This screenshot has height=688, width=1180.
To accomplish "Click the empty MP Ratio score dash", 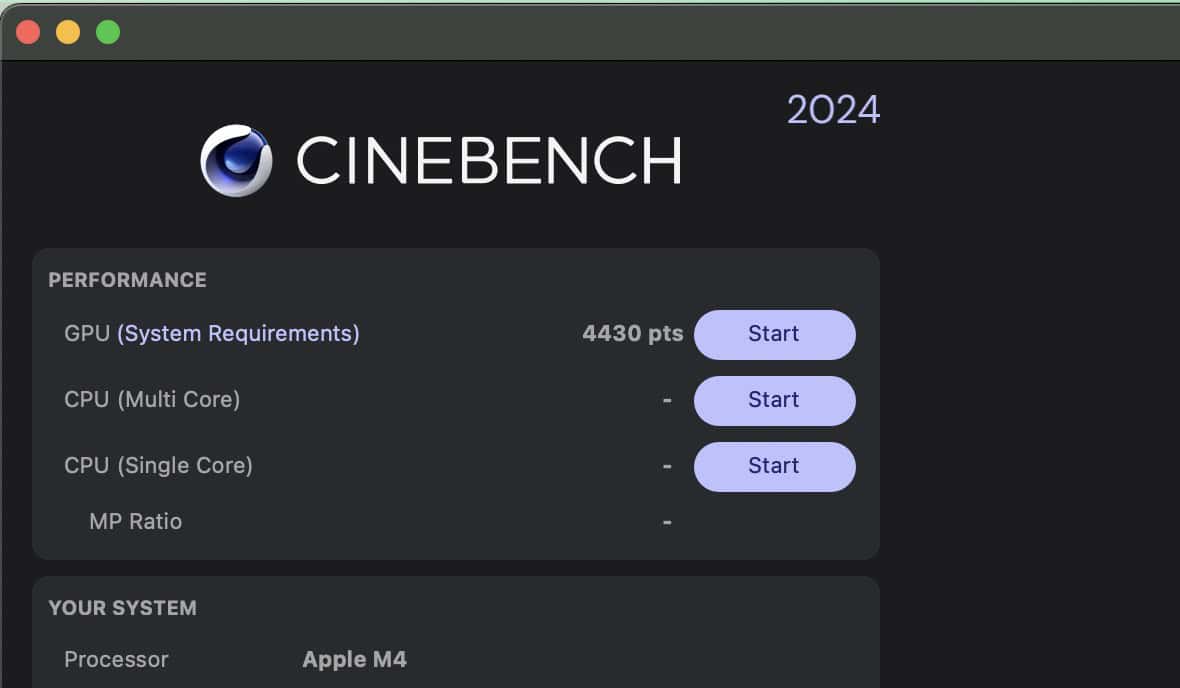I will point(667,522).
